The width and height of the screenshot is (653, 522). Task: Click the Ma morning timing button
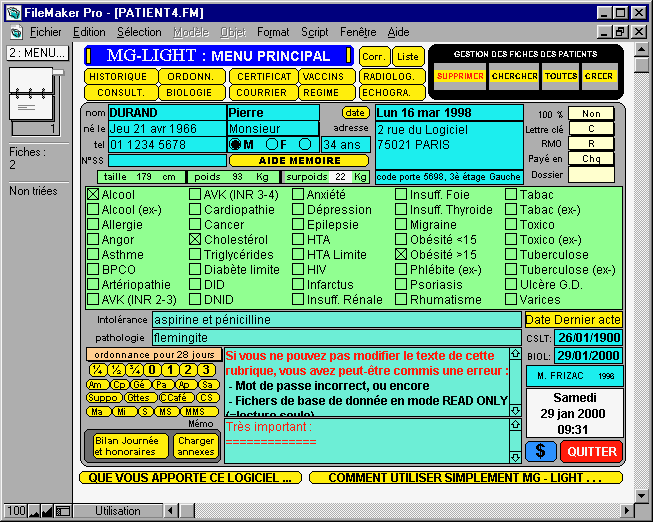98,412
